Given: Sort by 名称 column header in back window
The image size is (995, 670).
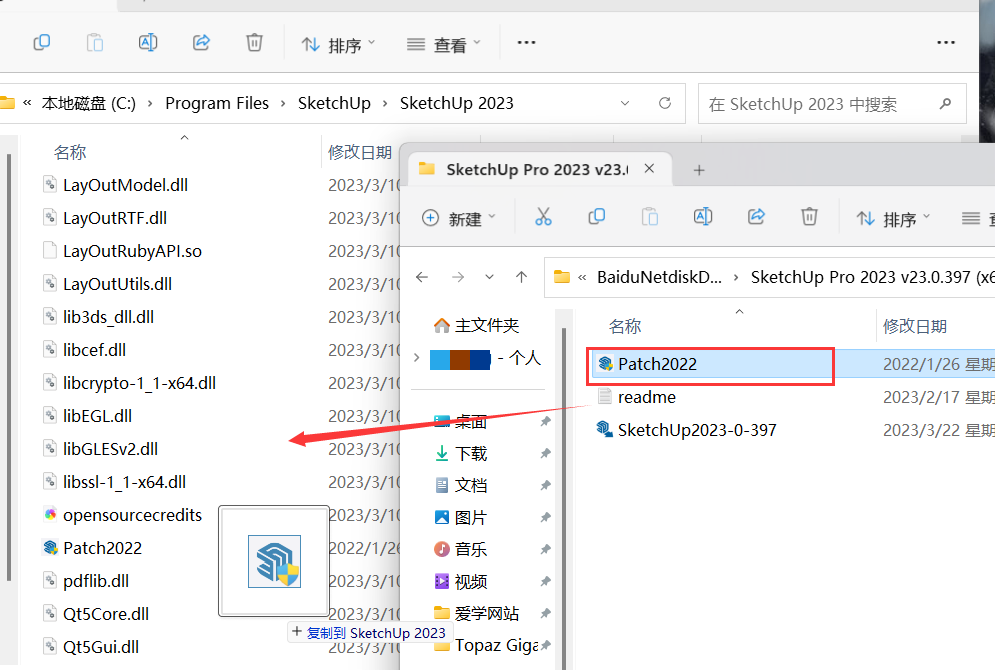Looking at the screenshot, I should (70, 152).
